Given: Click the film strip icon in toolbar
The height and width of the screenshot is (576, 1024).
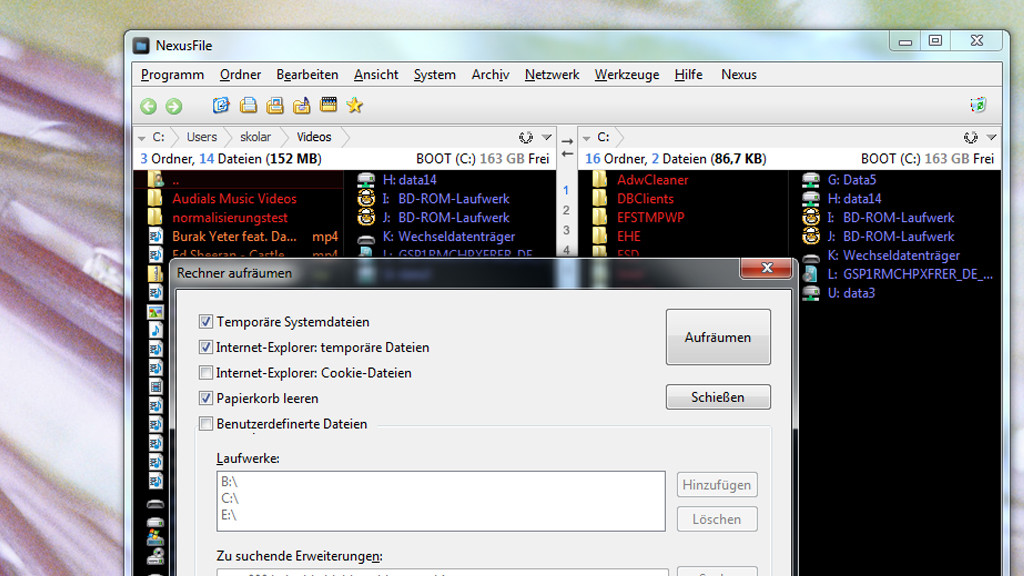Looking at the screenshot, I should [328, 105].
